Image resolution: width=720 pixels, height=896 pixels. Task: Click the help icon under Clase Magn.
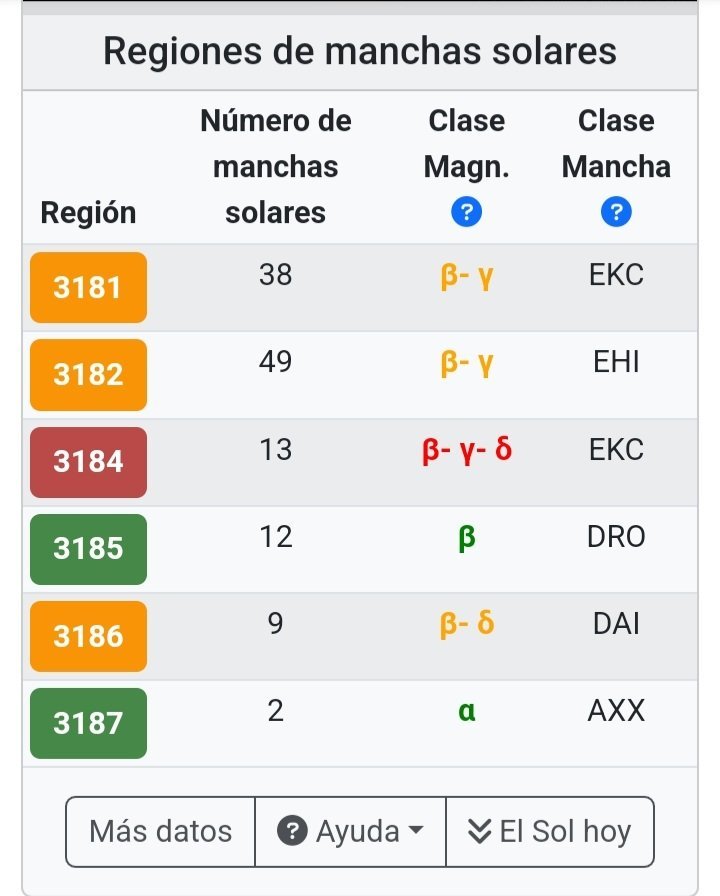point(467,212)
